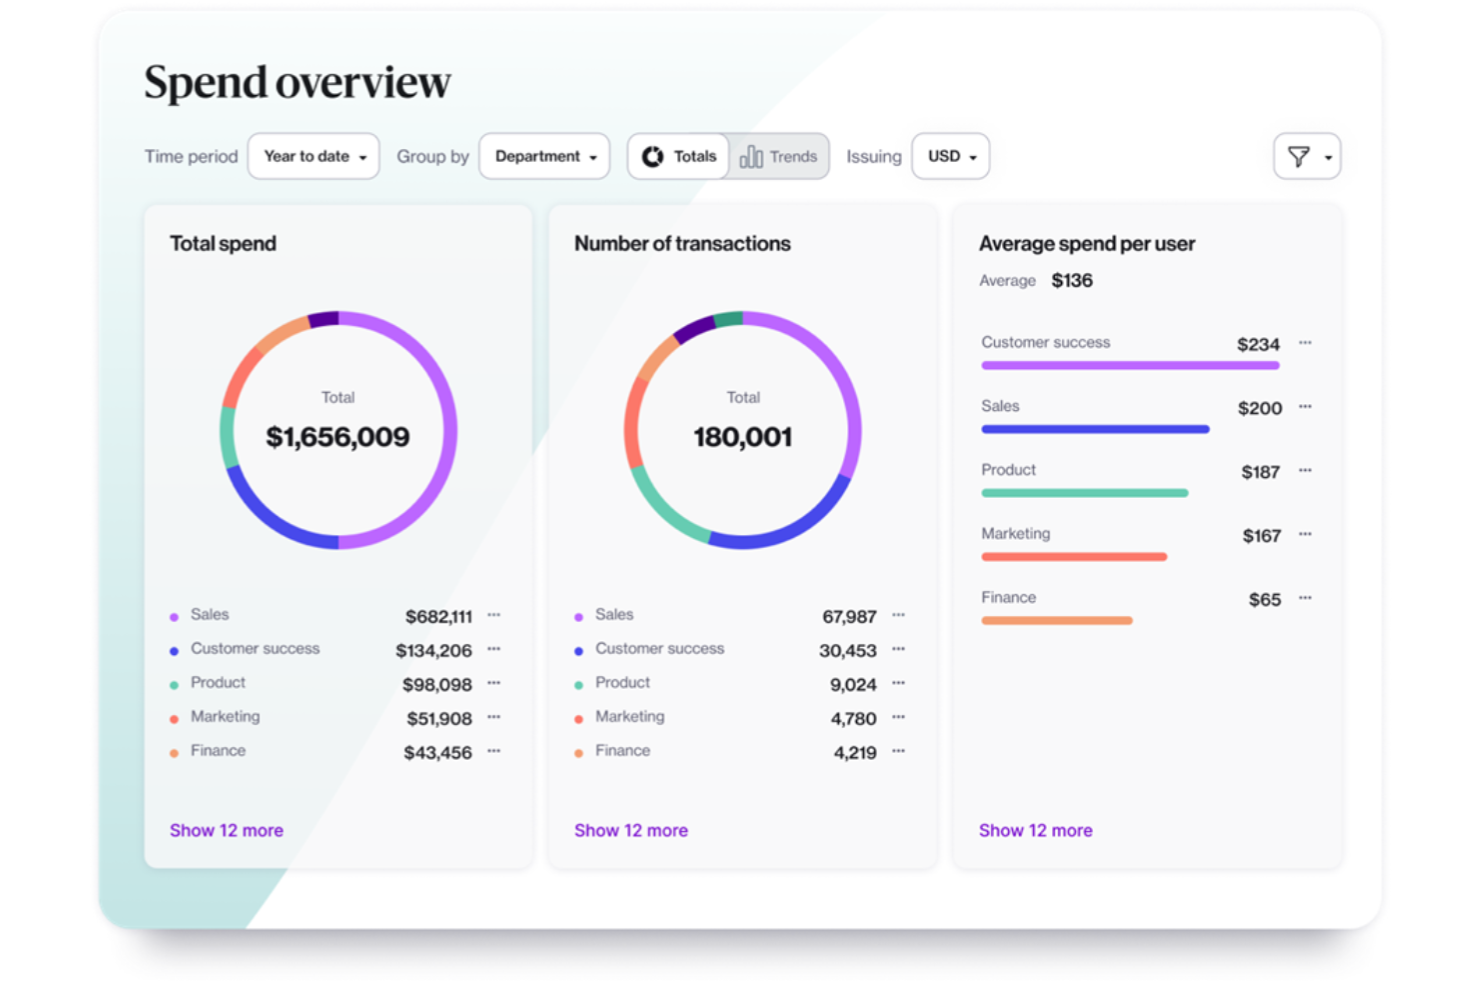Viewport: 1480px width, 987px height.
Task: Open the Year to date time period dropdown
Action: pyautogui.click(x=313, y=157)
